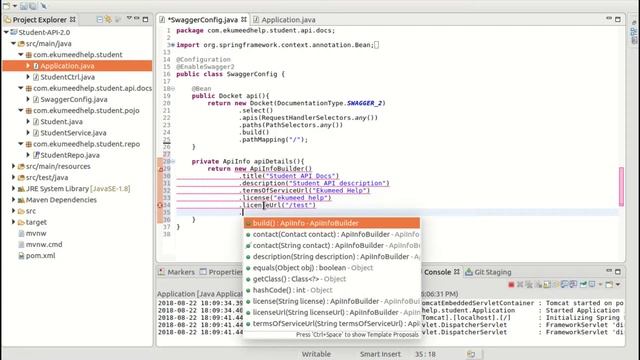Choose termsOfServiceUrl from the suggestions
Viewport: 640px width, 360px height.
coord(331,323)
